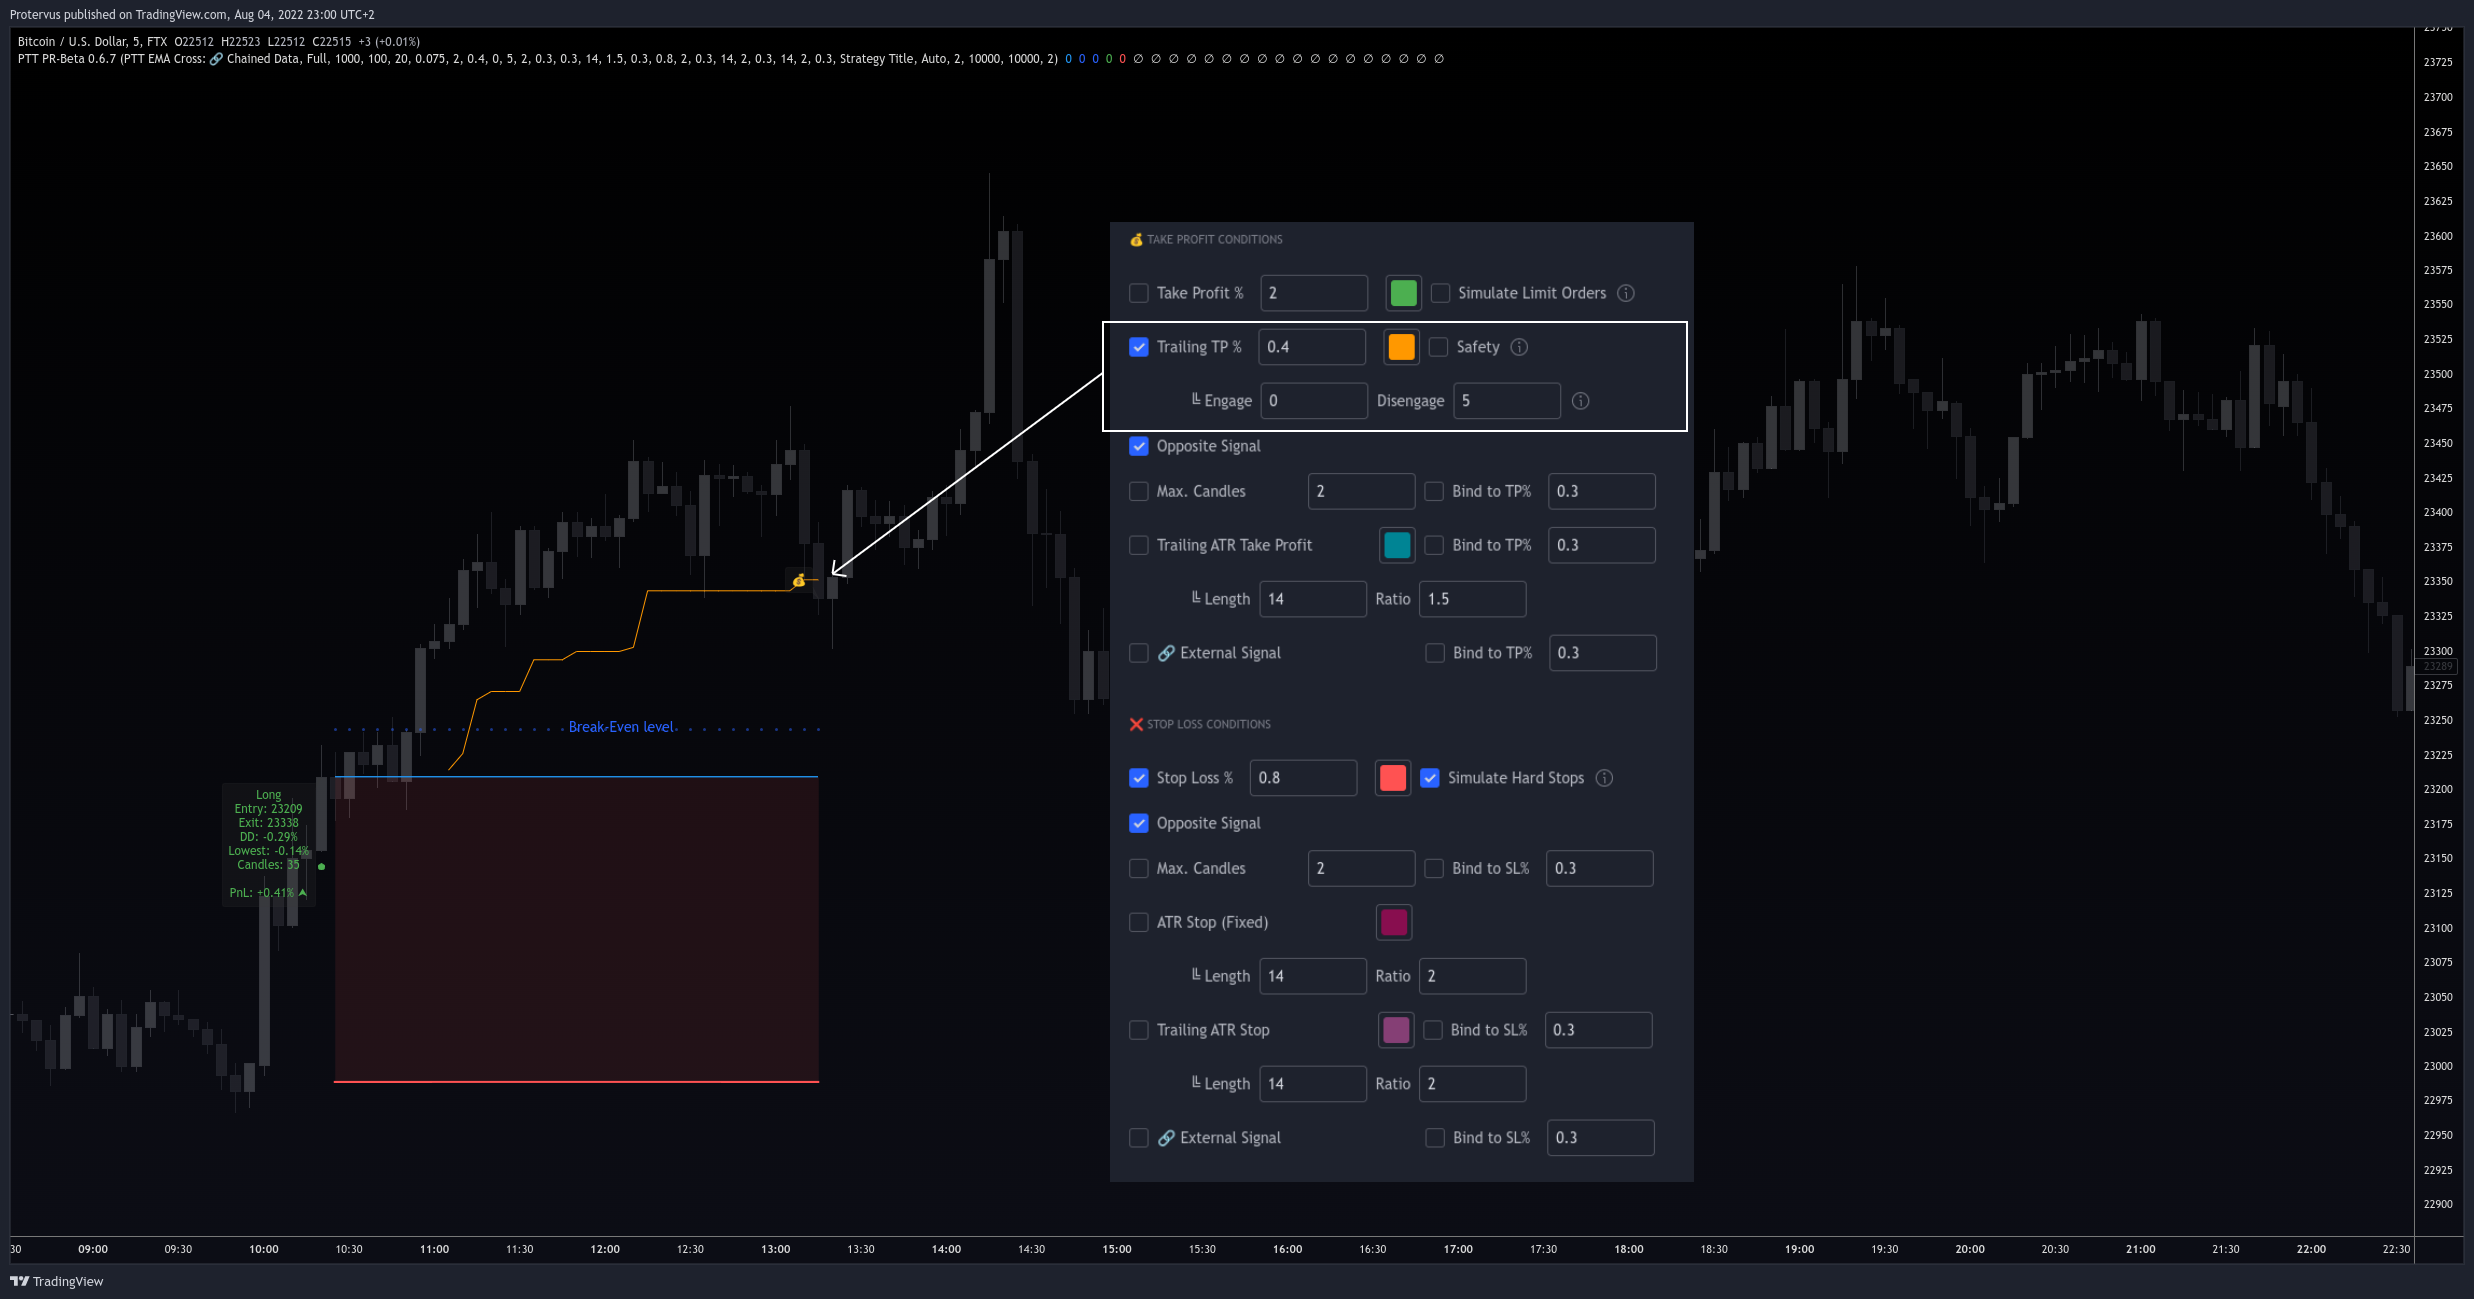Screen dimensions: 2474x1299
Task: Open the purple Trailing ATR Stop color swatch
Action: click(1396, 1030)
